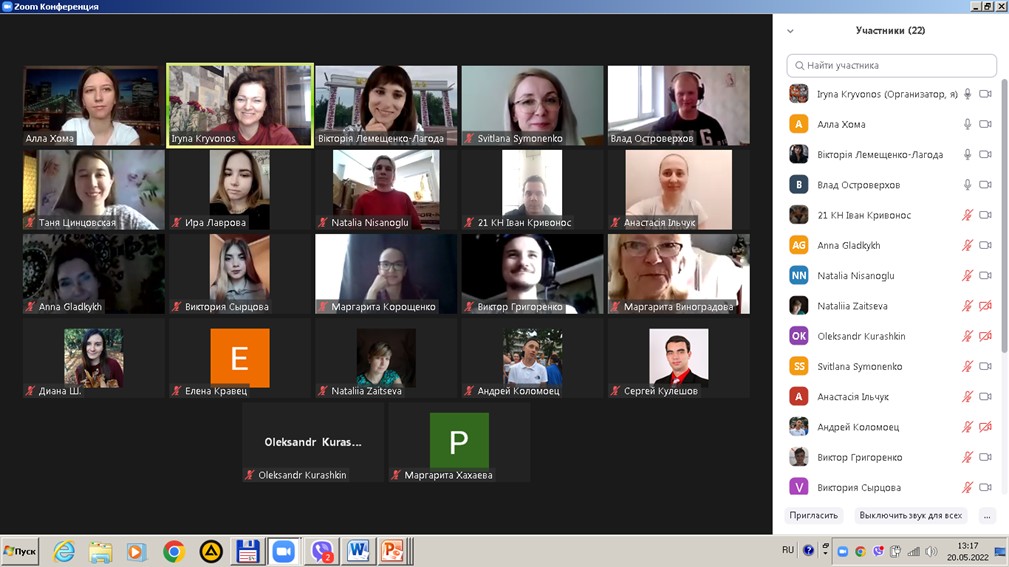Select Влад Островерхов video tile
This screenshot has height=567, width=1009.
tap(679, 106)
